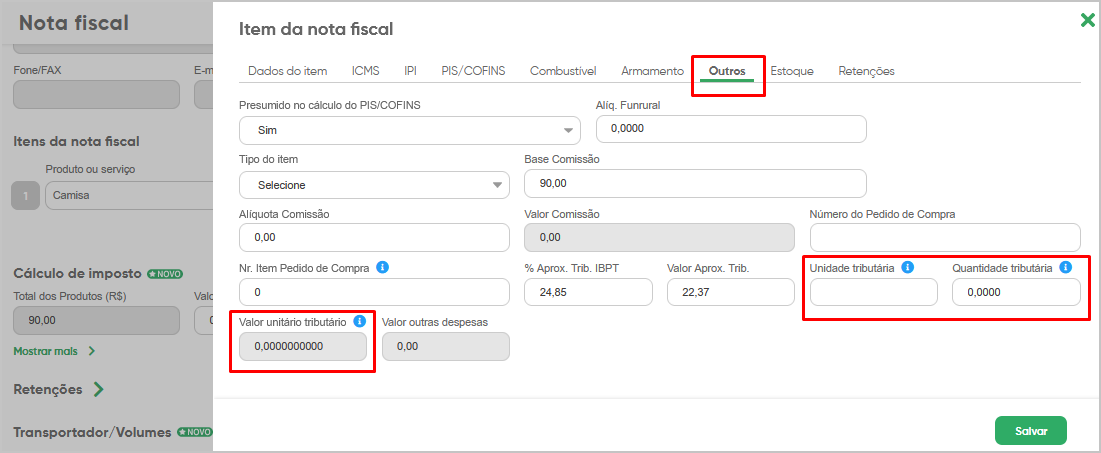Click info icon beside Valor unitário tributário
The image size is (1101, 453).
(x=360, y=322)
